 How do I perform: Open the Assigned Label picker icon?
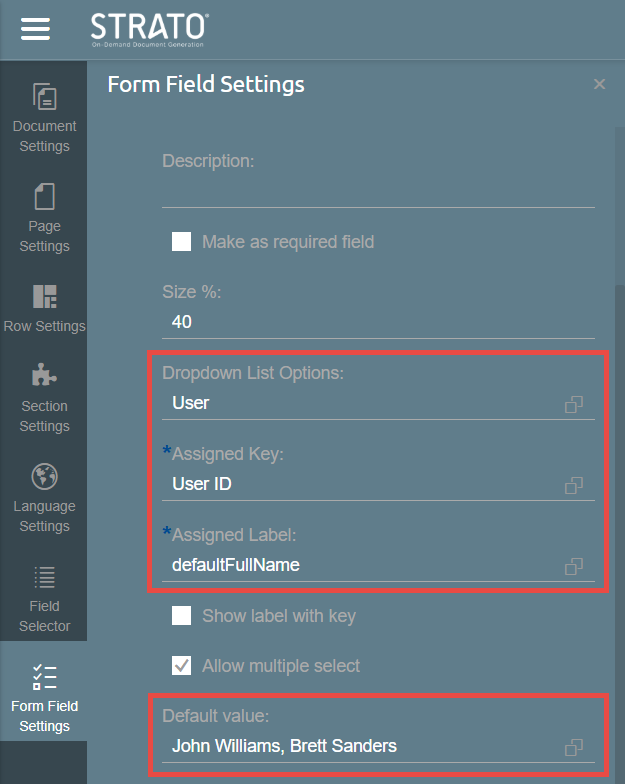pyautogui.click(x=574, y=566)
